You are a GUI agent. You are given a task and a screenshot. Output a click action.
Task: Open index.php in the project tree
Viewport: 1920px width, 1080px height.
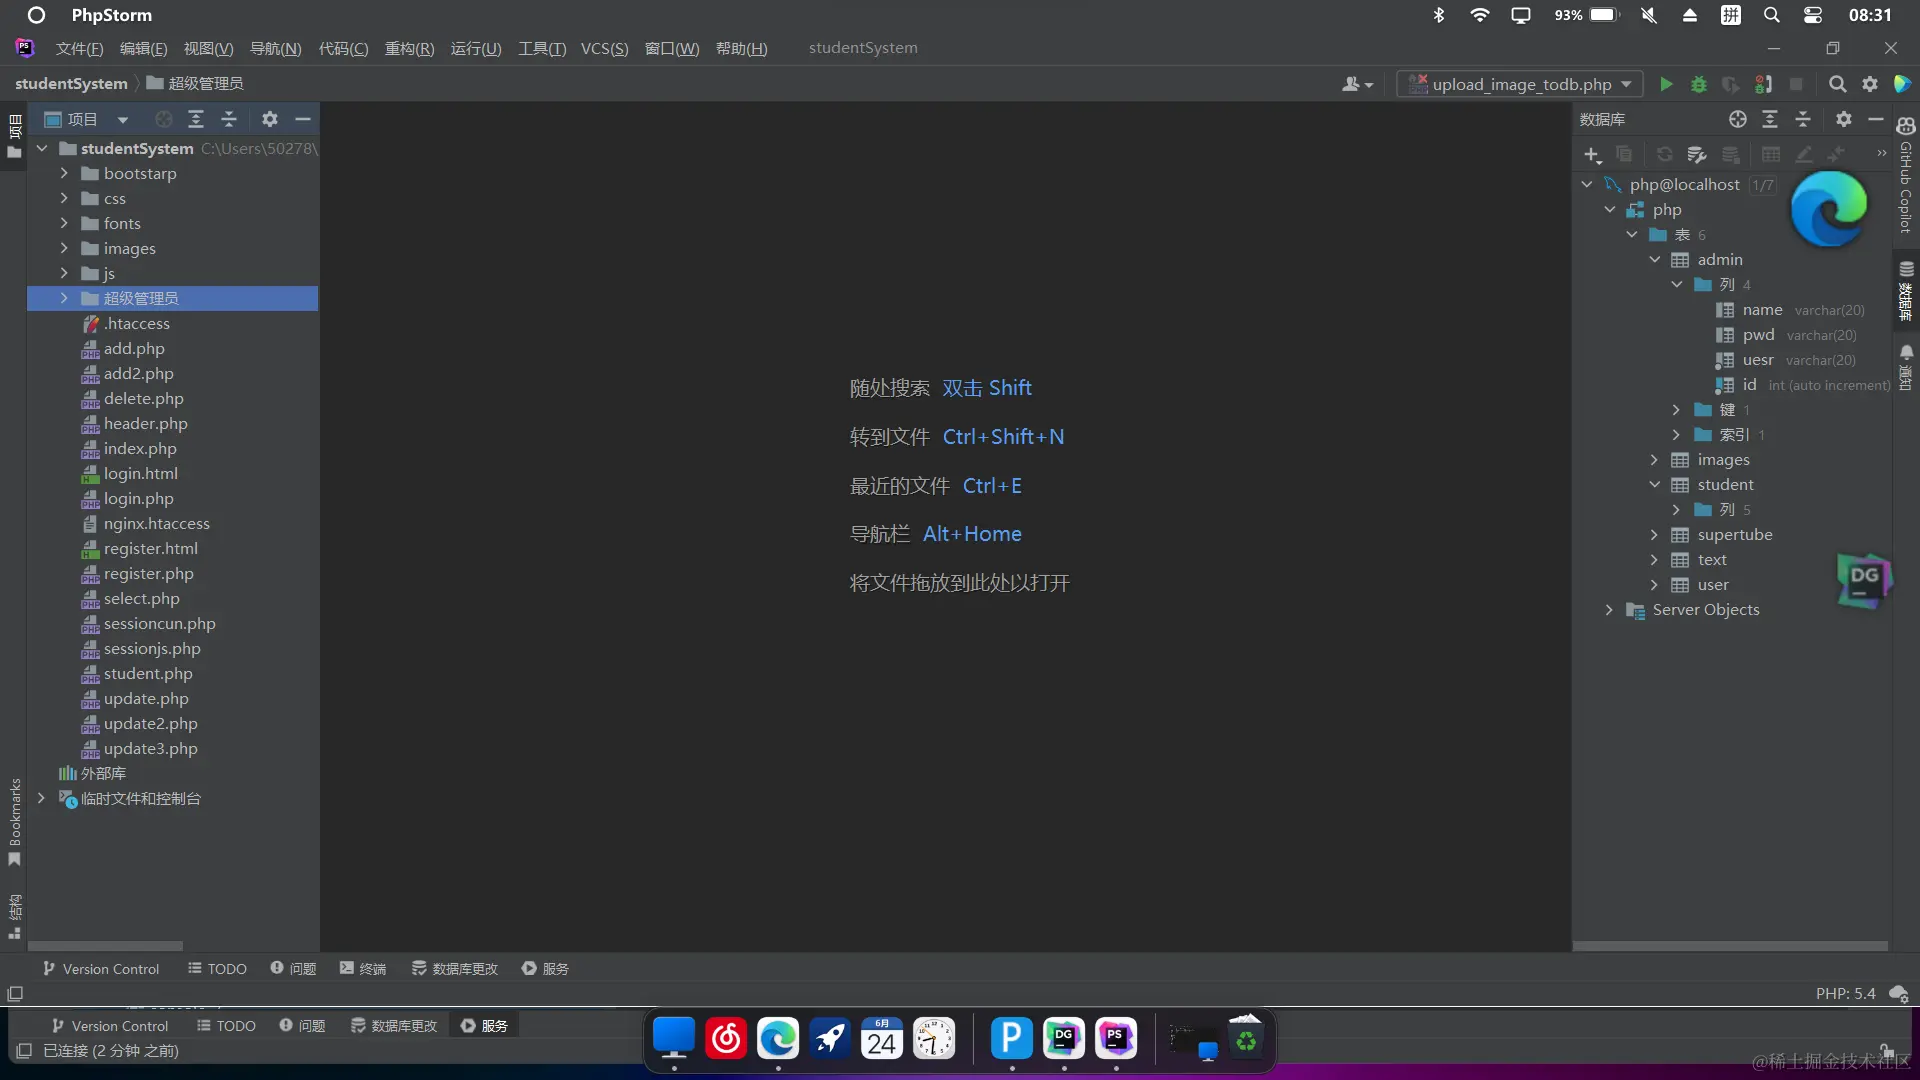(140, 449)
